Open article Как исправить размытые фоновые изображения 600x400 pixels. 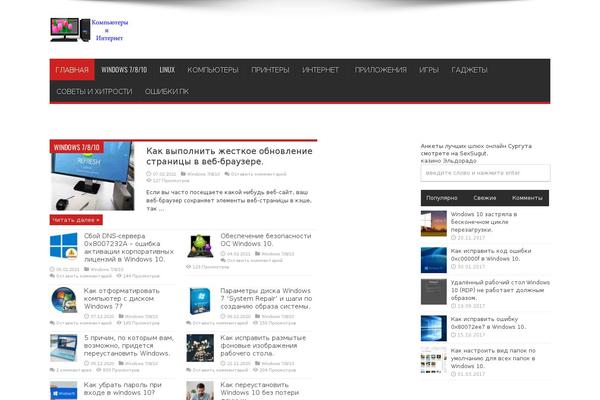tap(263, 345)
